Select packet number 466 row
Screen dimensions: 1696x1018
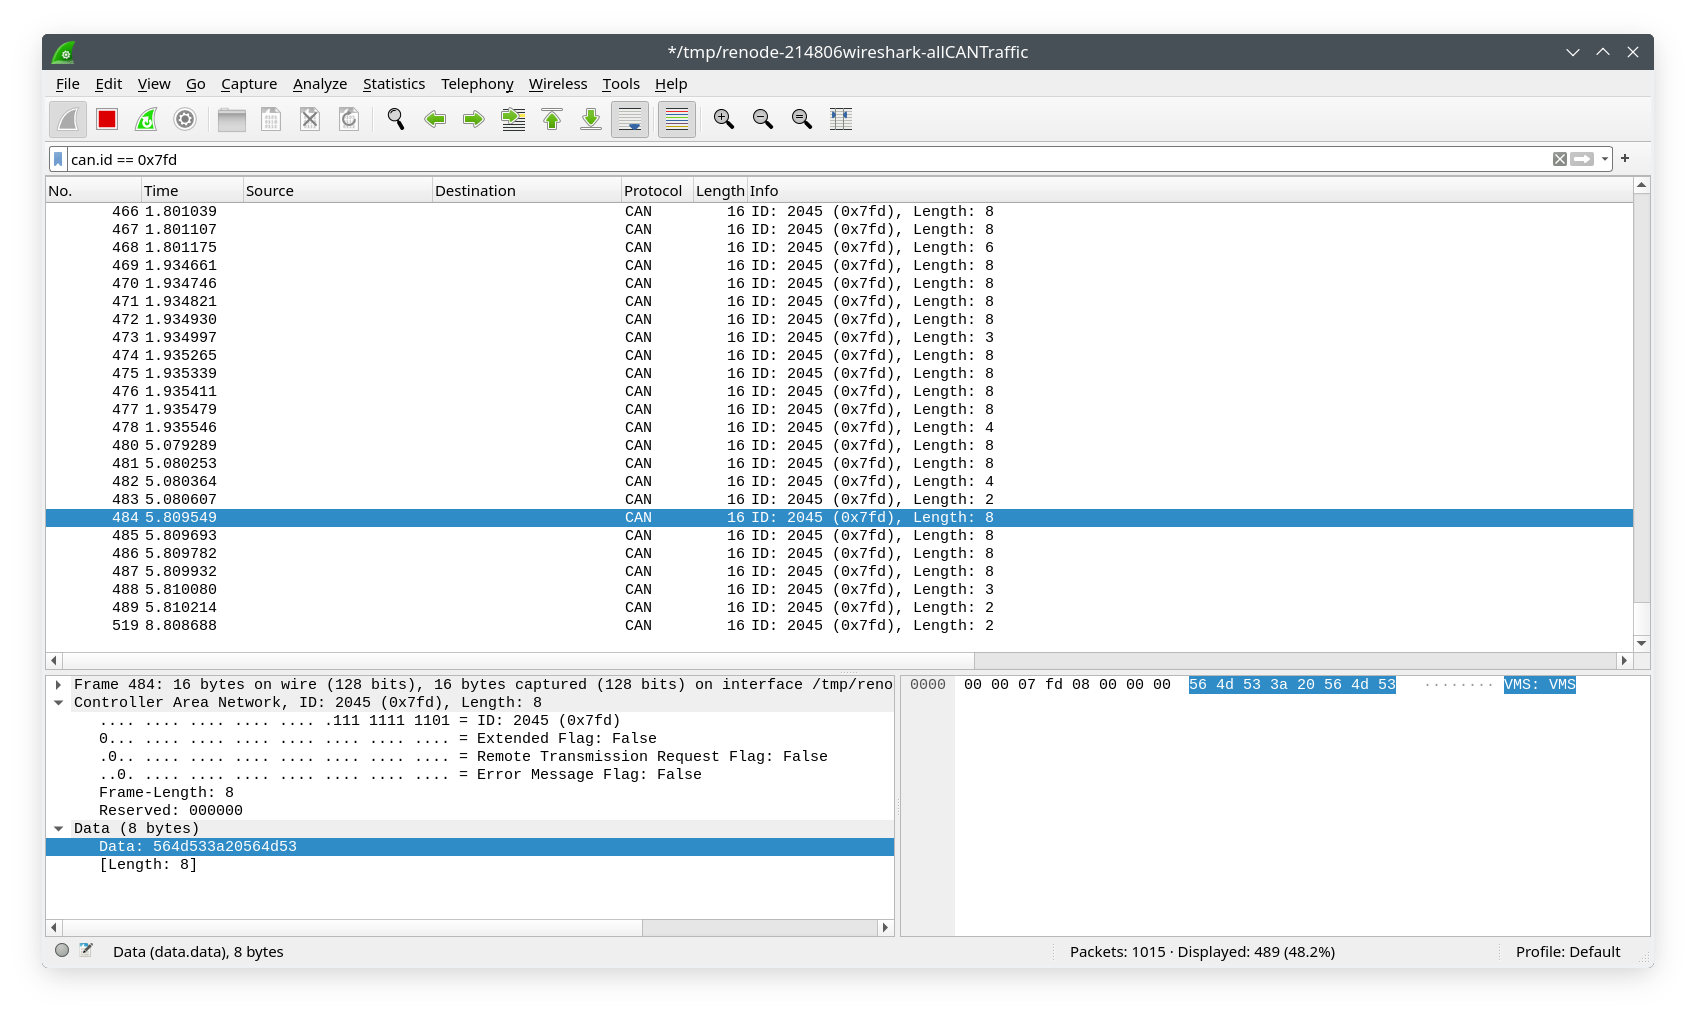(x=839, y=212)
